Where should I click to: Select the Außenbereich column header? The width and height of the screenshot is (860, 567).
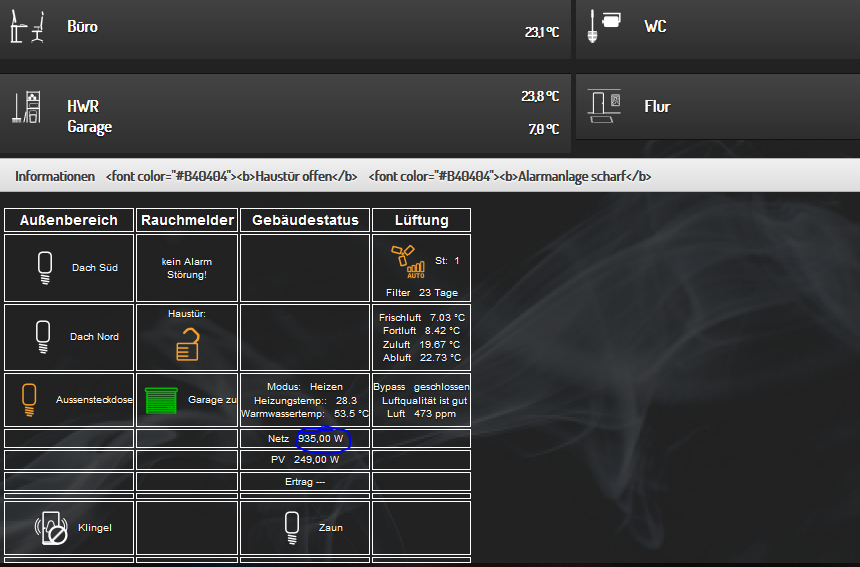click(x=69, y=220)
